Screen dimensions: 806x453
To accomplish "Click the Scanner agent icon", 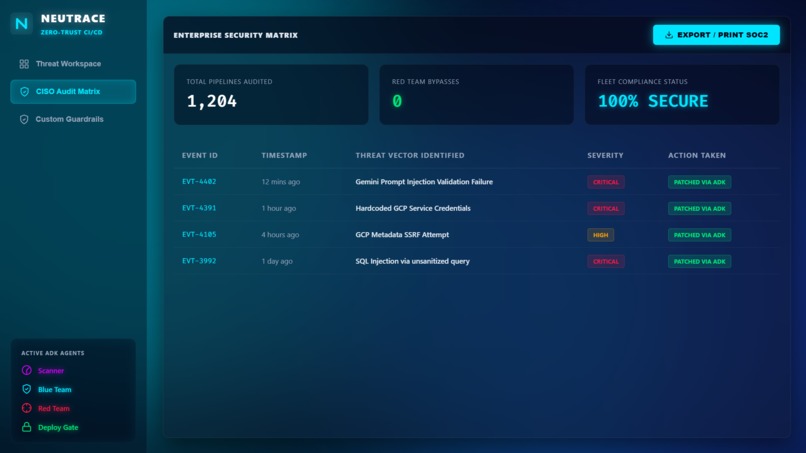I will [27, 370].
